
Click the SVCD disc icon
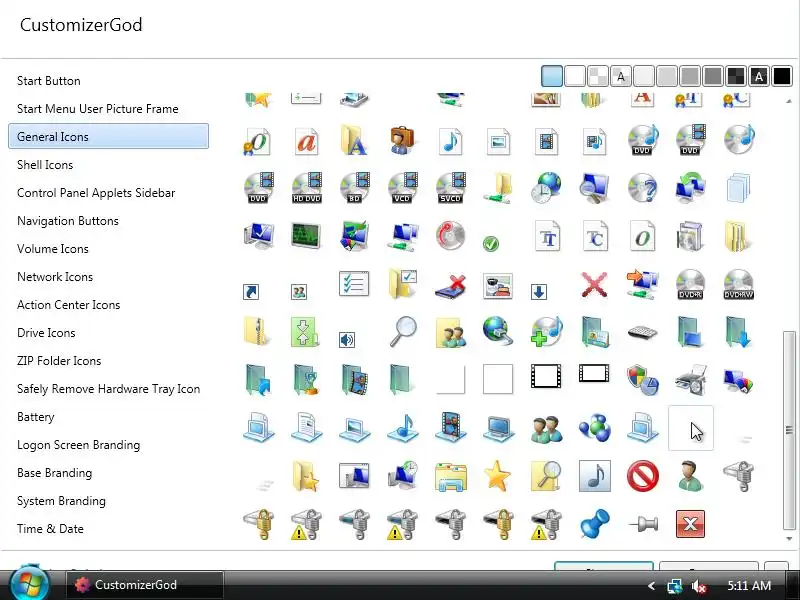(451, 188)
